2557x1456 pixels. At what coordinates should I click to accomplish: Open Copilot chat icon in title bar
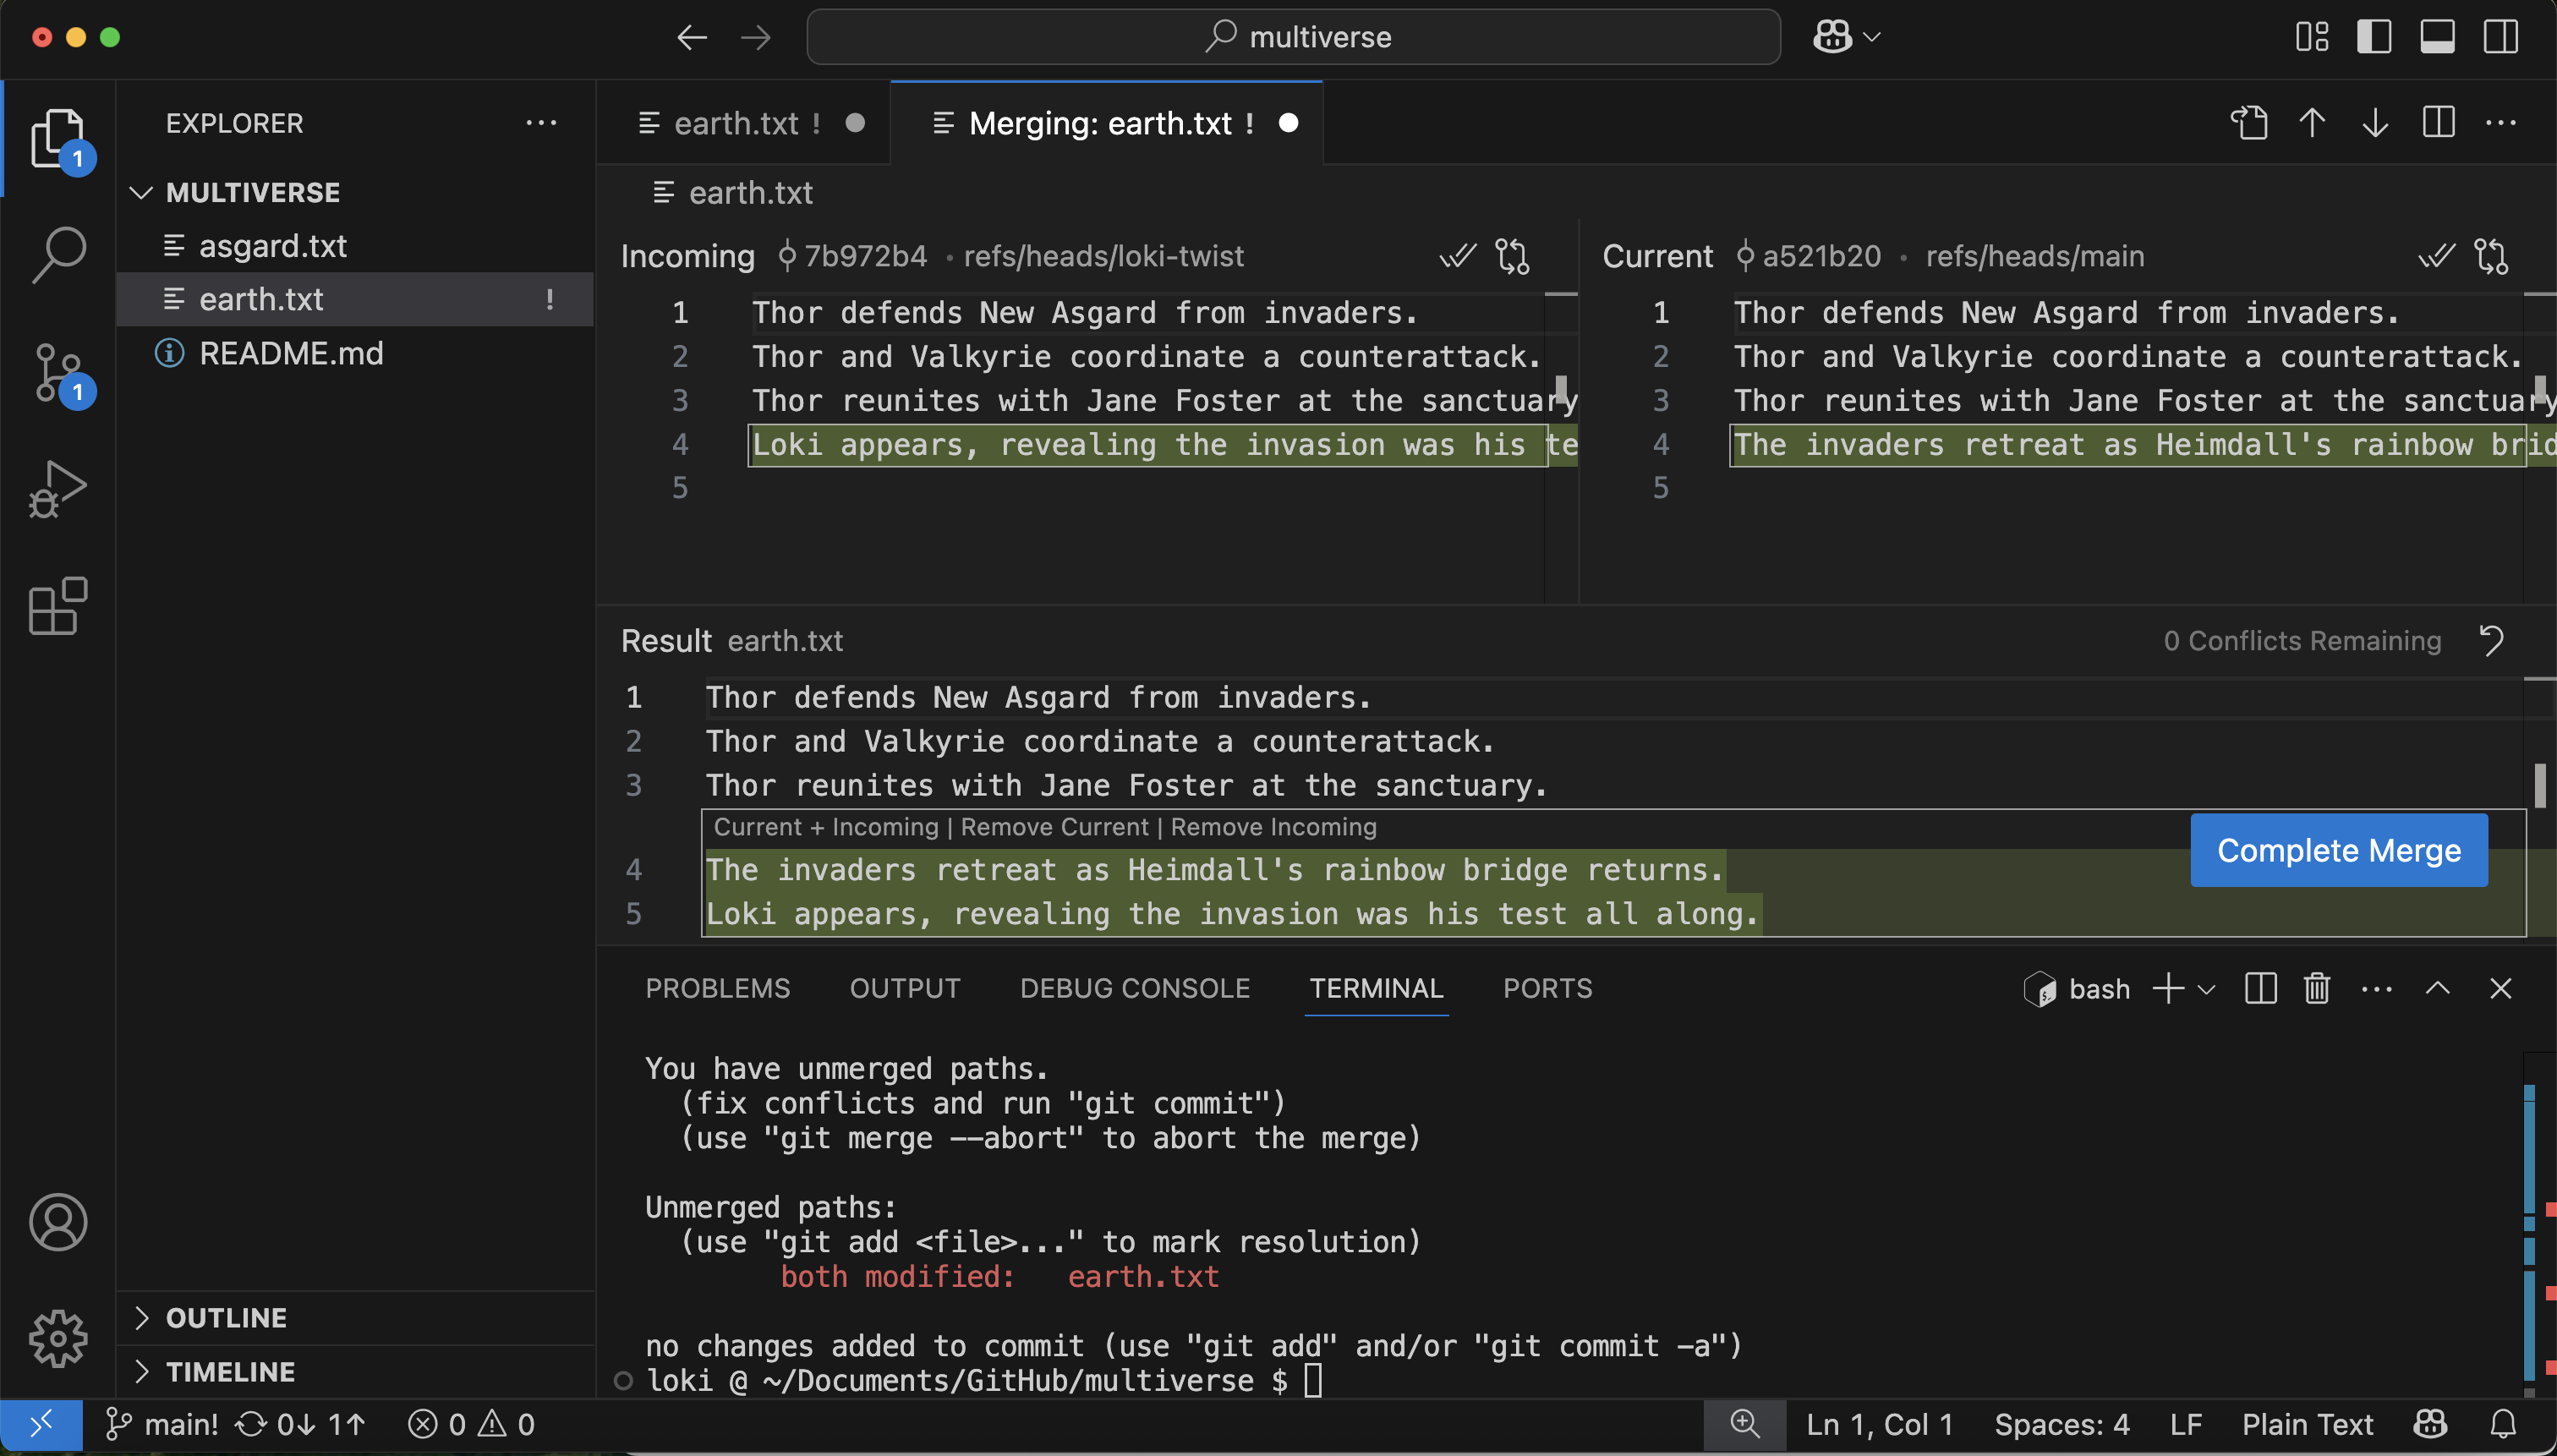click(1832, 37)
